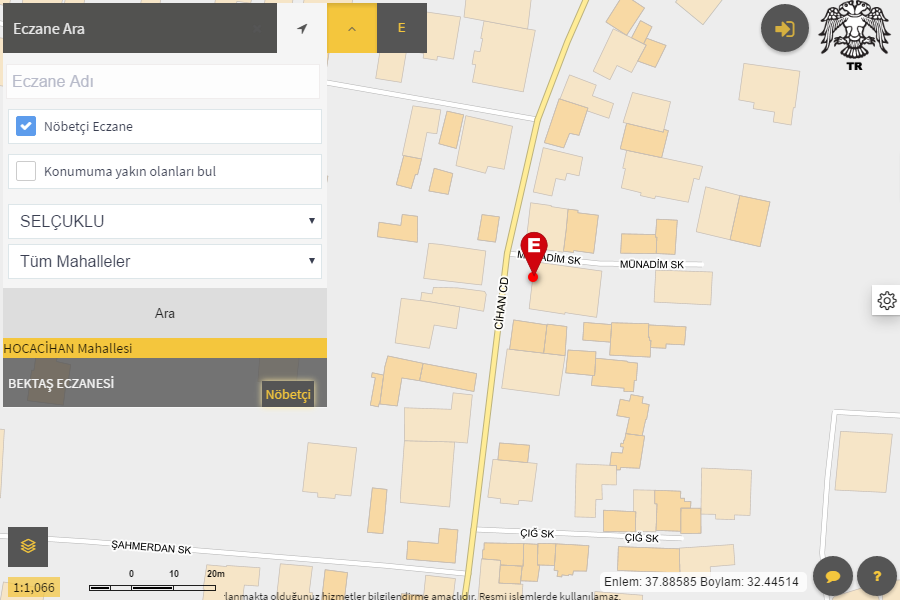Viewport: 900px width, 600px height.
Task: Select the BEKTAŞ ECZANESİ result
Action: [120, 383]
